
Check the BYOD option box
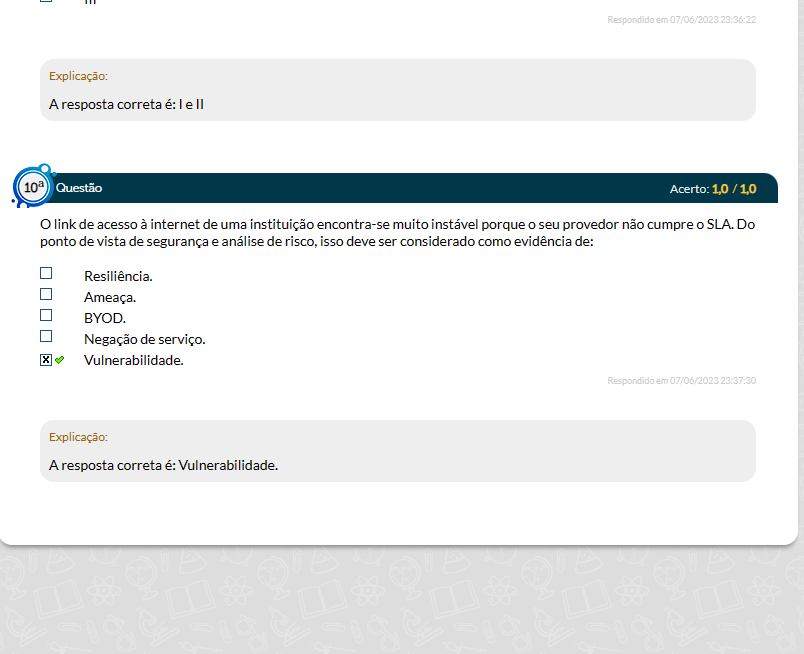pos(46,315)
